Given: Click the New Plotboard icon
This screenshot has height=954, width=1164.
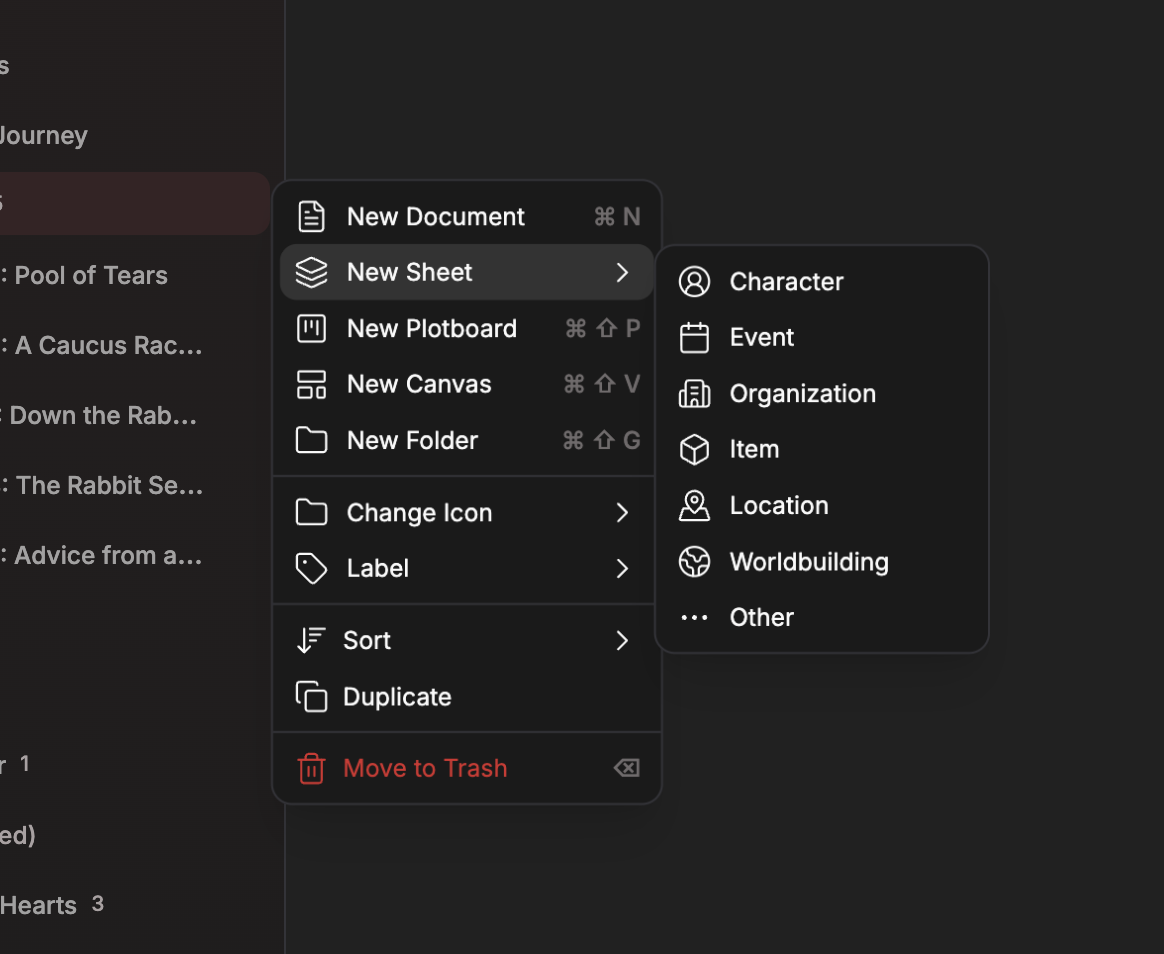Looking at the screenshot, I should [x=311, y=328].
